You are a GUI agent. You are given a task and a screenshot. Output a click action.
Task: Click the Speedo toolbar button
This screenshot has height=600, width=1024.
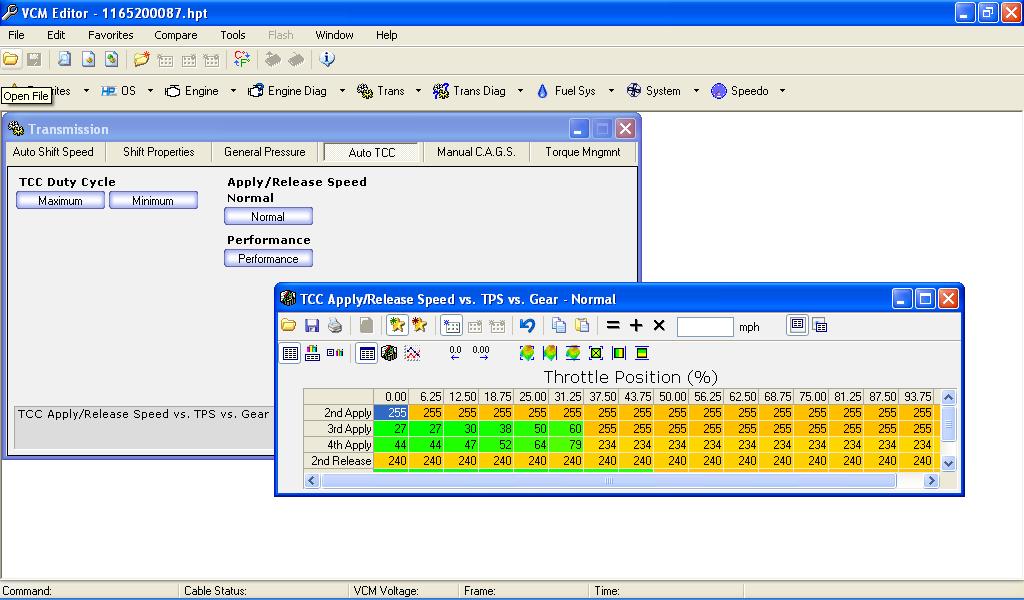(x=740, y=91)
